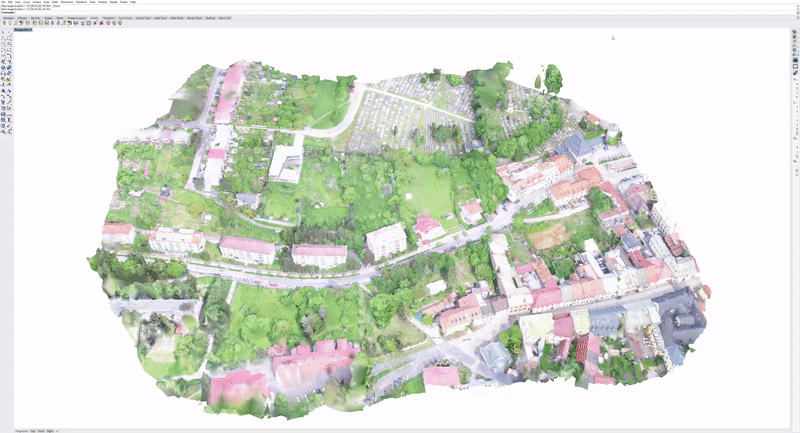
Task: Switch to the Front viewport tab
Action: click(x=43, y=430)
